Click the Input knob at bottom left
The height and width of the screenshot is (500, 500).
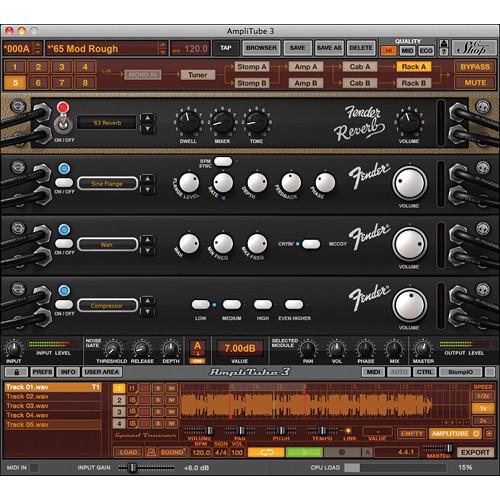(13, 349)
